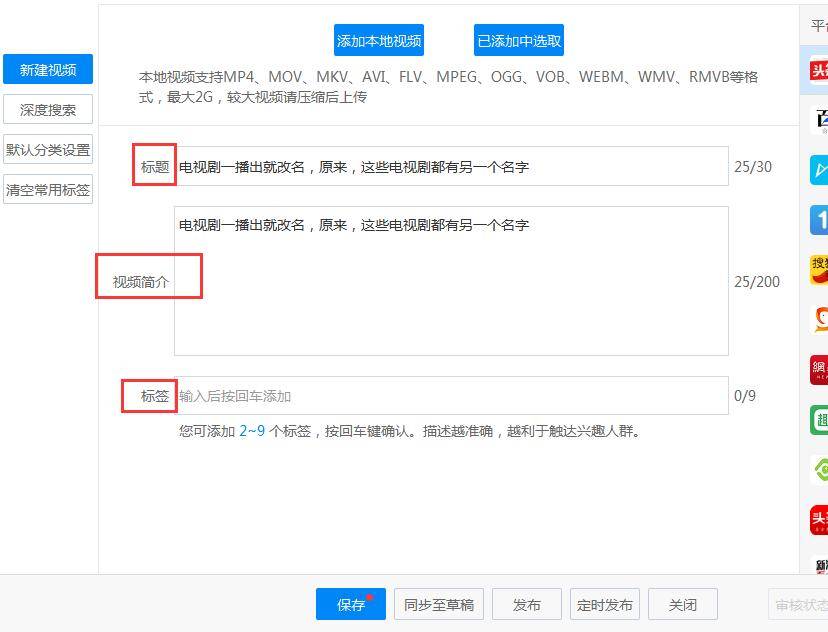Focus the 标签 tag input field
This screenshot has height=632, width=828.
point(450,396)
